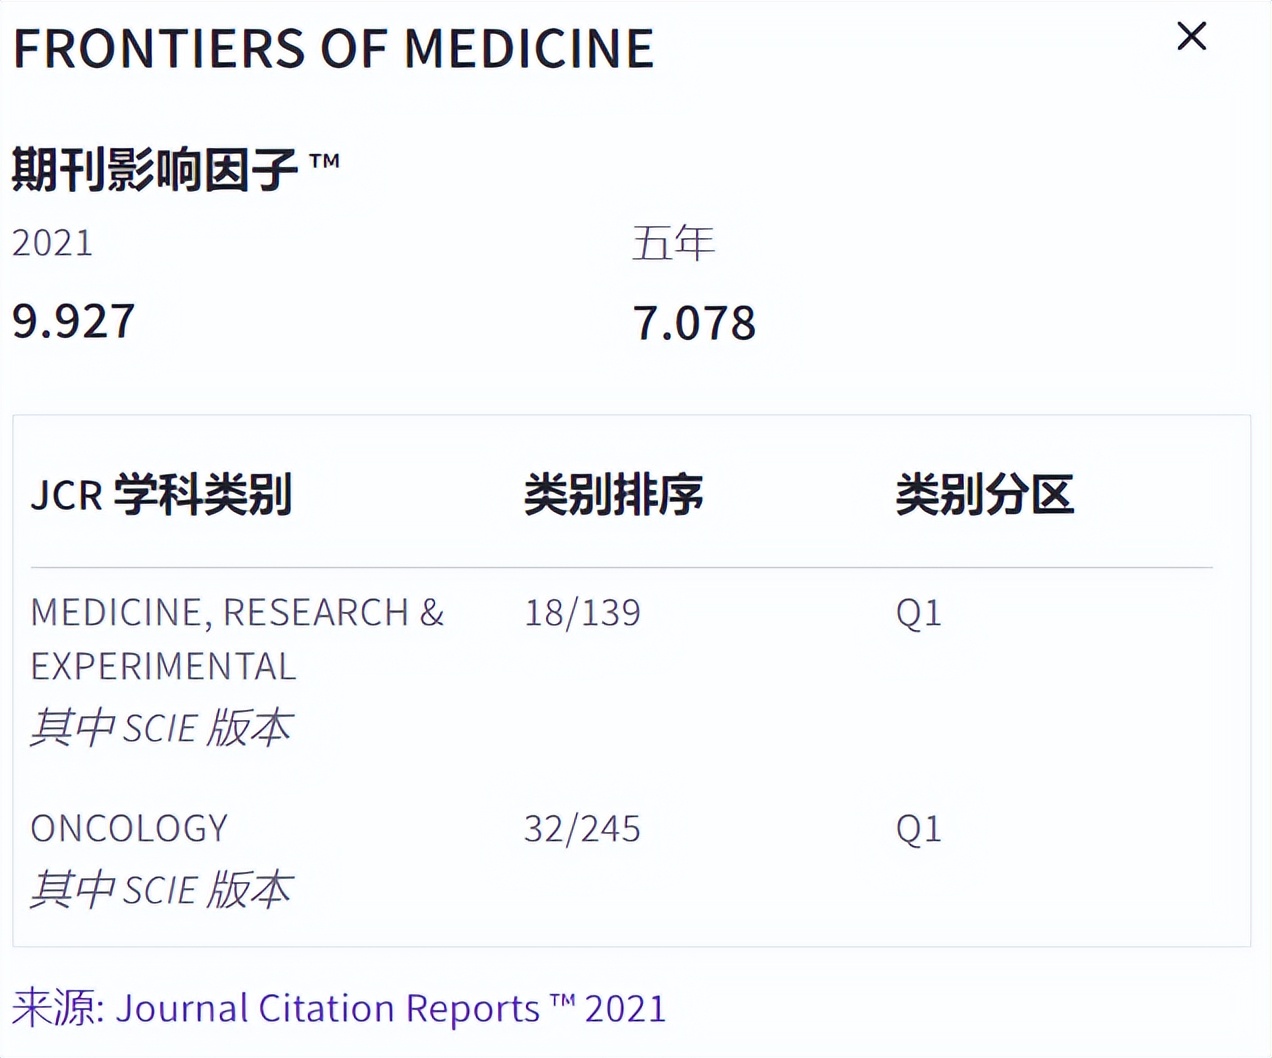The height and width of the screenshot is (1058, 1272).
Task: Close the FRONTIERS OF MEDICINE dialog
Action: (x=1191, y=37)
